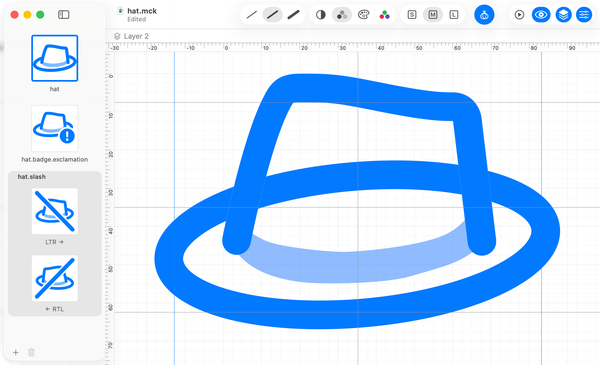This screenshot has height=365, width=600.
Task: Select hat.badge.exclamation symbol thumbnail
Action: pyautogui.click(x=55, y=129)
